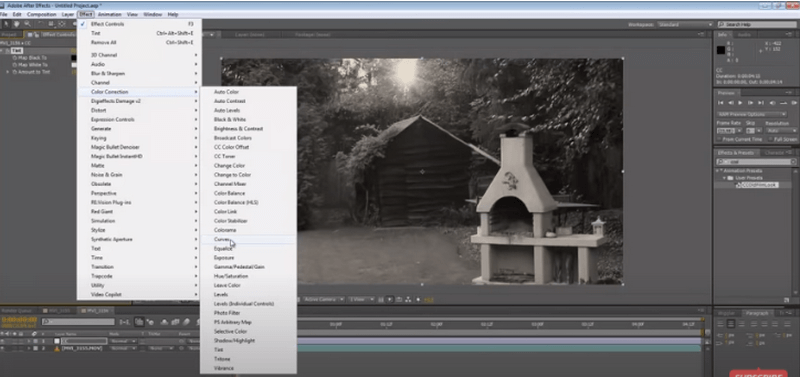Image resolution: width=800 pixels, height=377 pixels.
Task: Click the Info panel color sample swatch
Action: click(721, 49)
